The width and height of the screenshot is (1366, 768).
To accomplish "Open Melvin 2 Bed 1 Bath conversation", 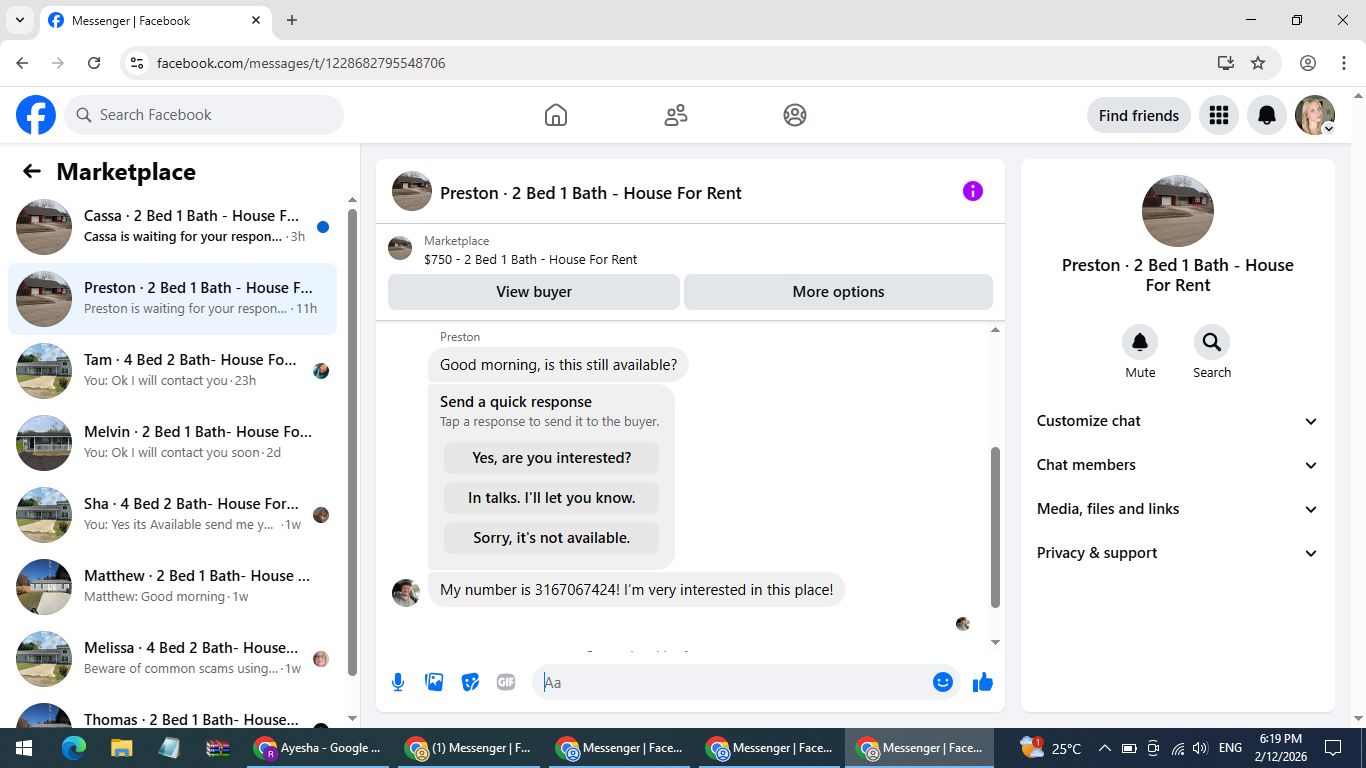I will point(172,443).
